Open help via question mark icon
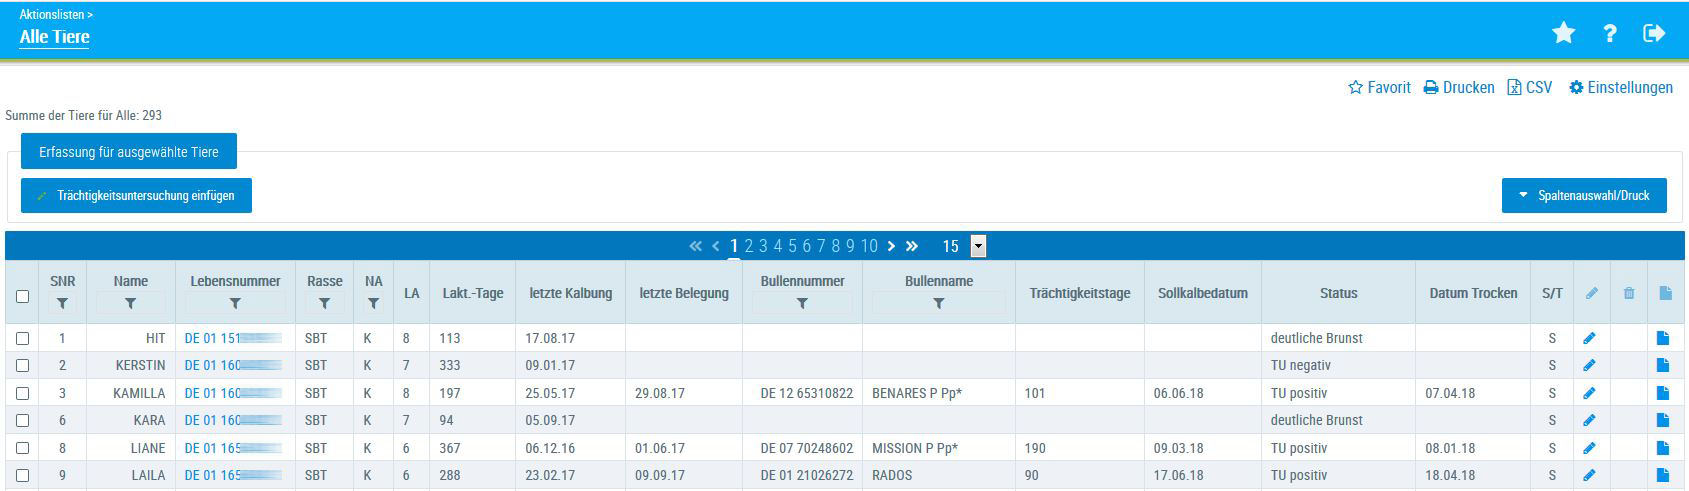Image resolution: width=1689 pixels, height=491 pixels. (1609, 34)
